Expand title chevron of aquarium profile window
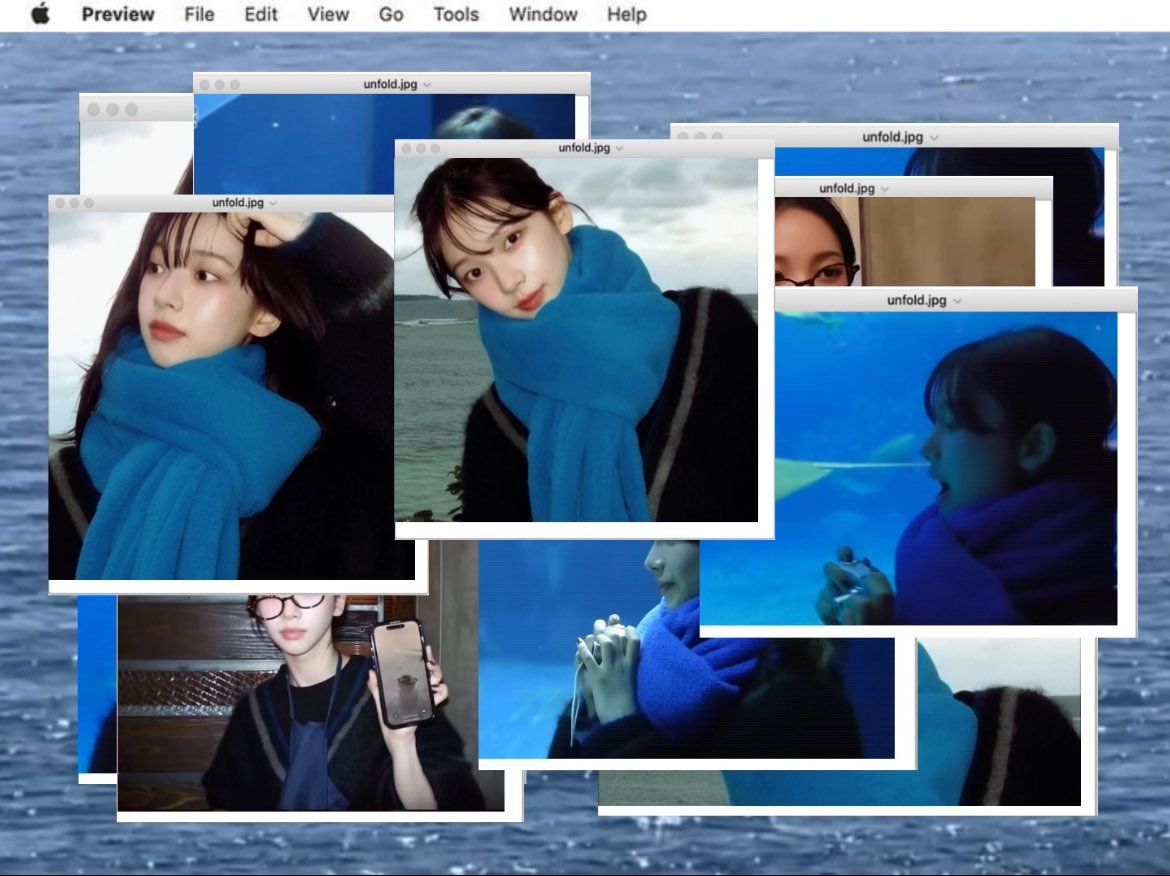This screenshot has height=876, width=1170. pos(957,301)
